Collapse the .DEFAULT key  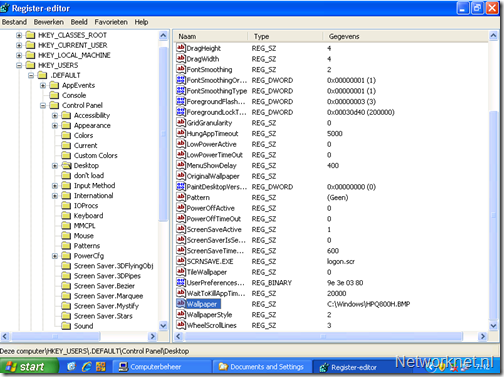[31, 75]
